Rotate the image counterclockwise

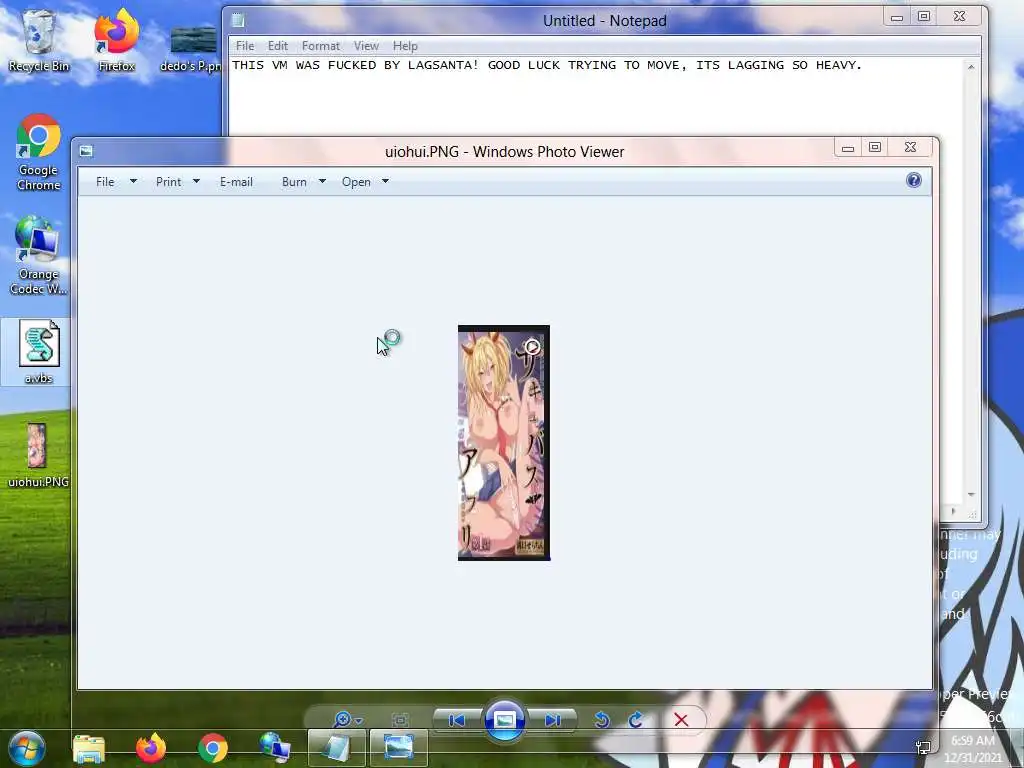(601, 720)
